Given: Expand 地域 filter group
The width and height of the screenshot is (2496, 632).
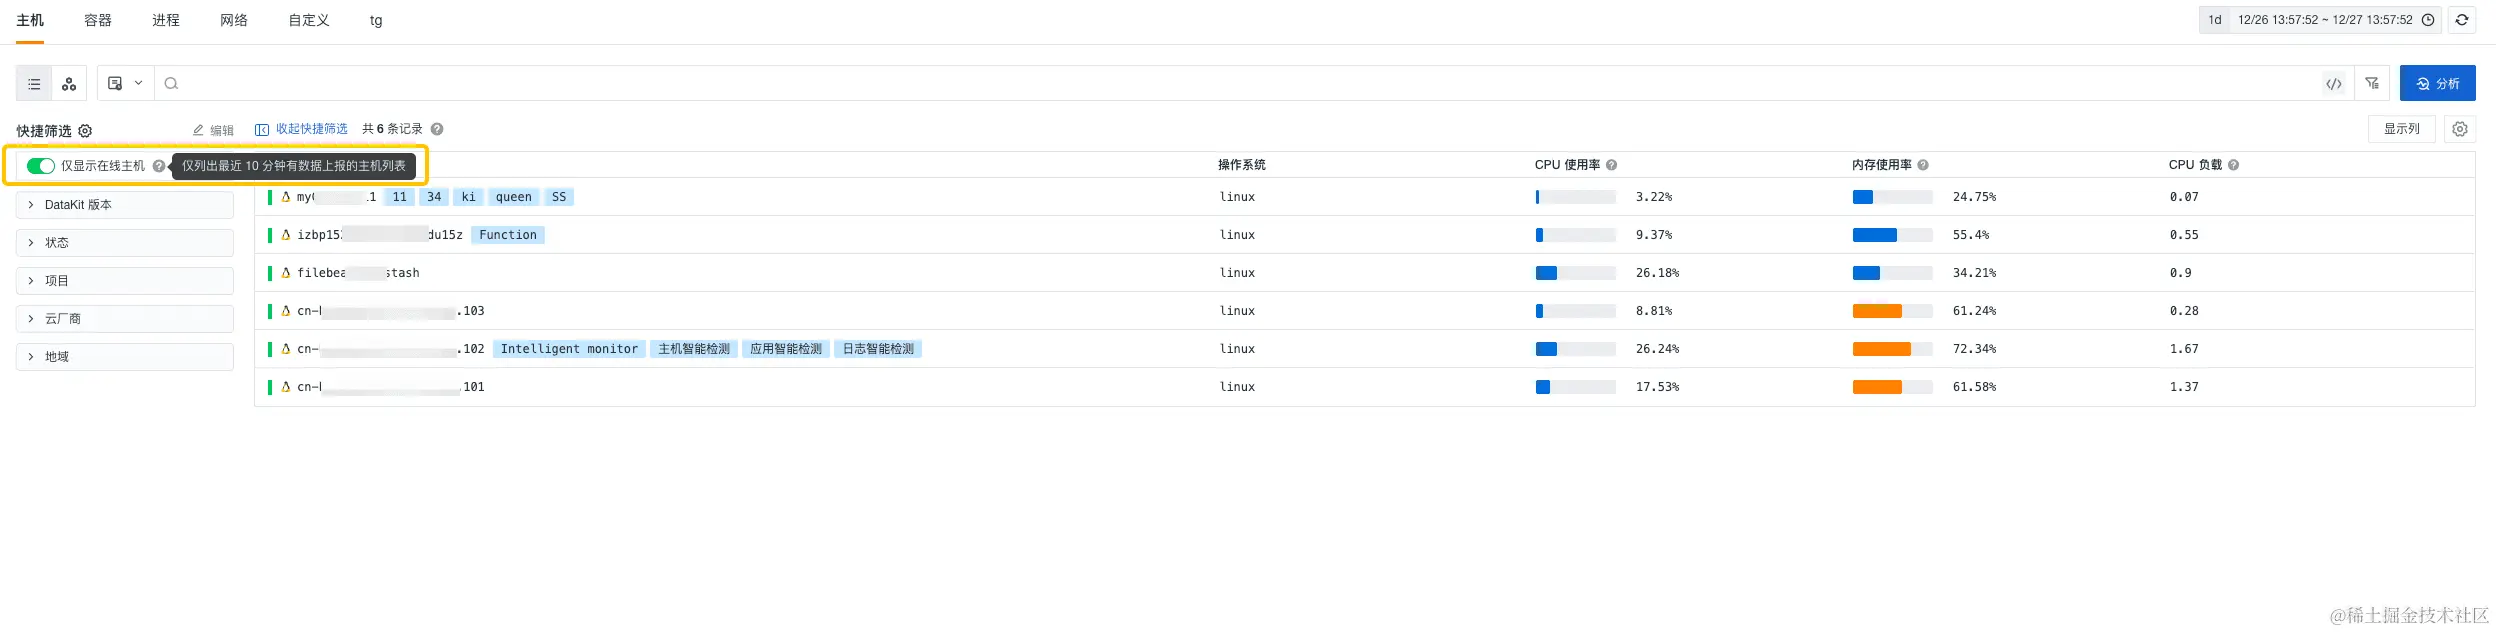Looking at the screenshot, I should [x=125, y=357].
